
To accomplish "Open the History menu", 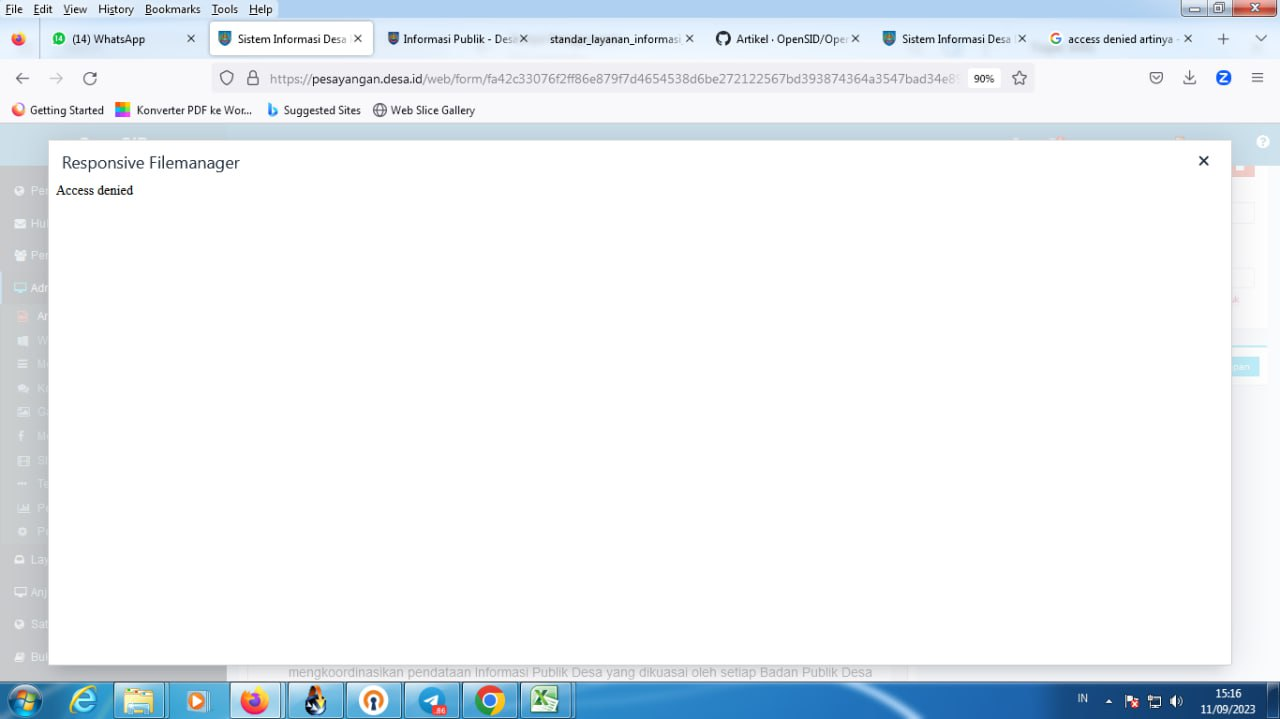I will pyautogui.click(x=116, y=9).
